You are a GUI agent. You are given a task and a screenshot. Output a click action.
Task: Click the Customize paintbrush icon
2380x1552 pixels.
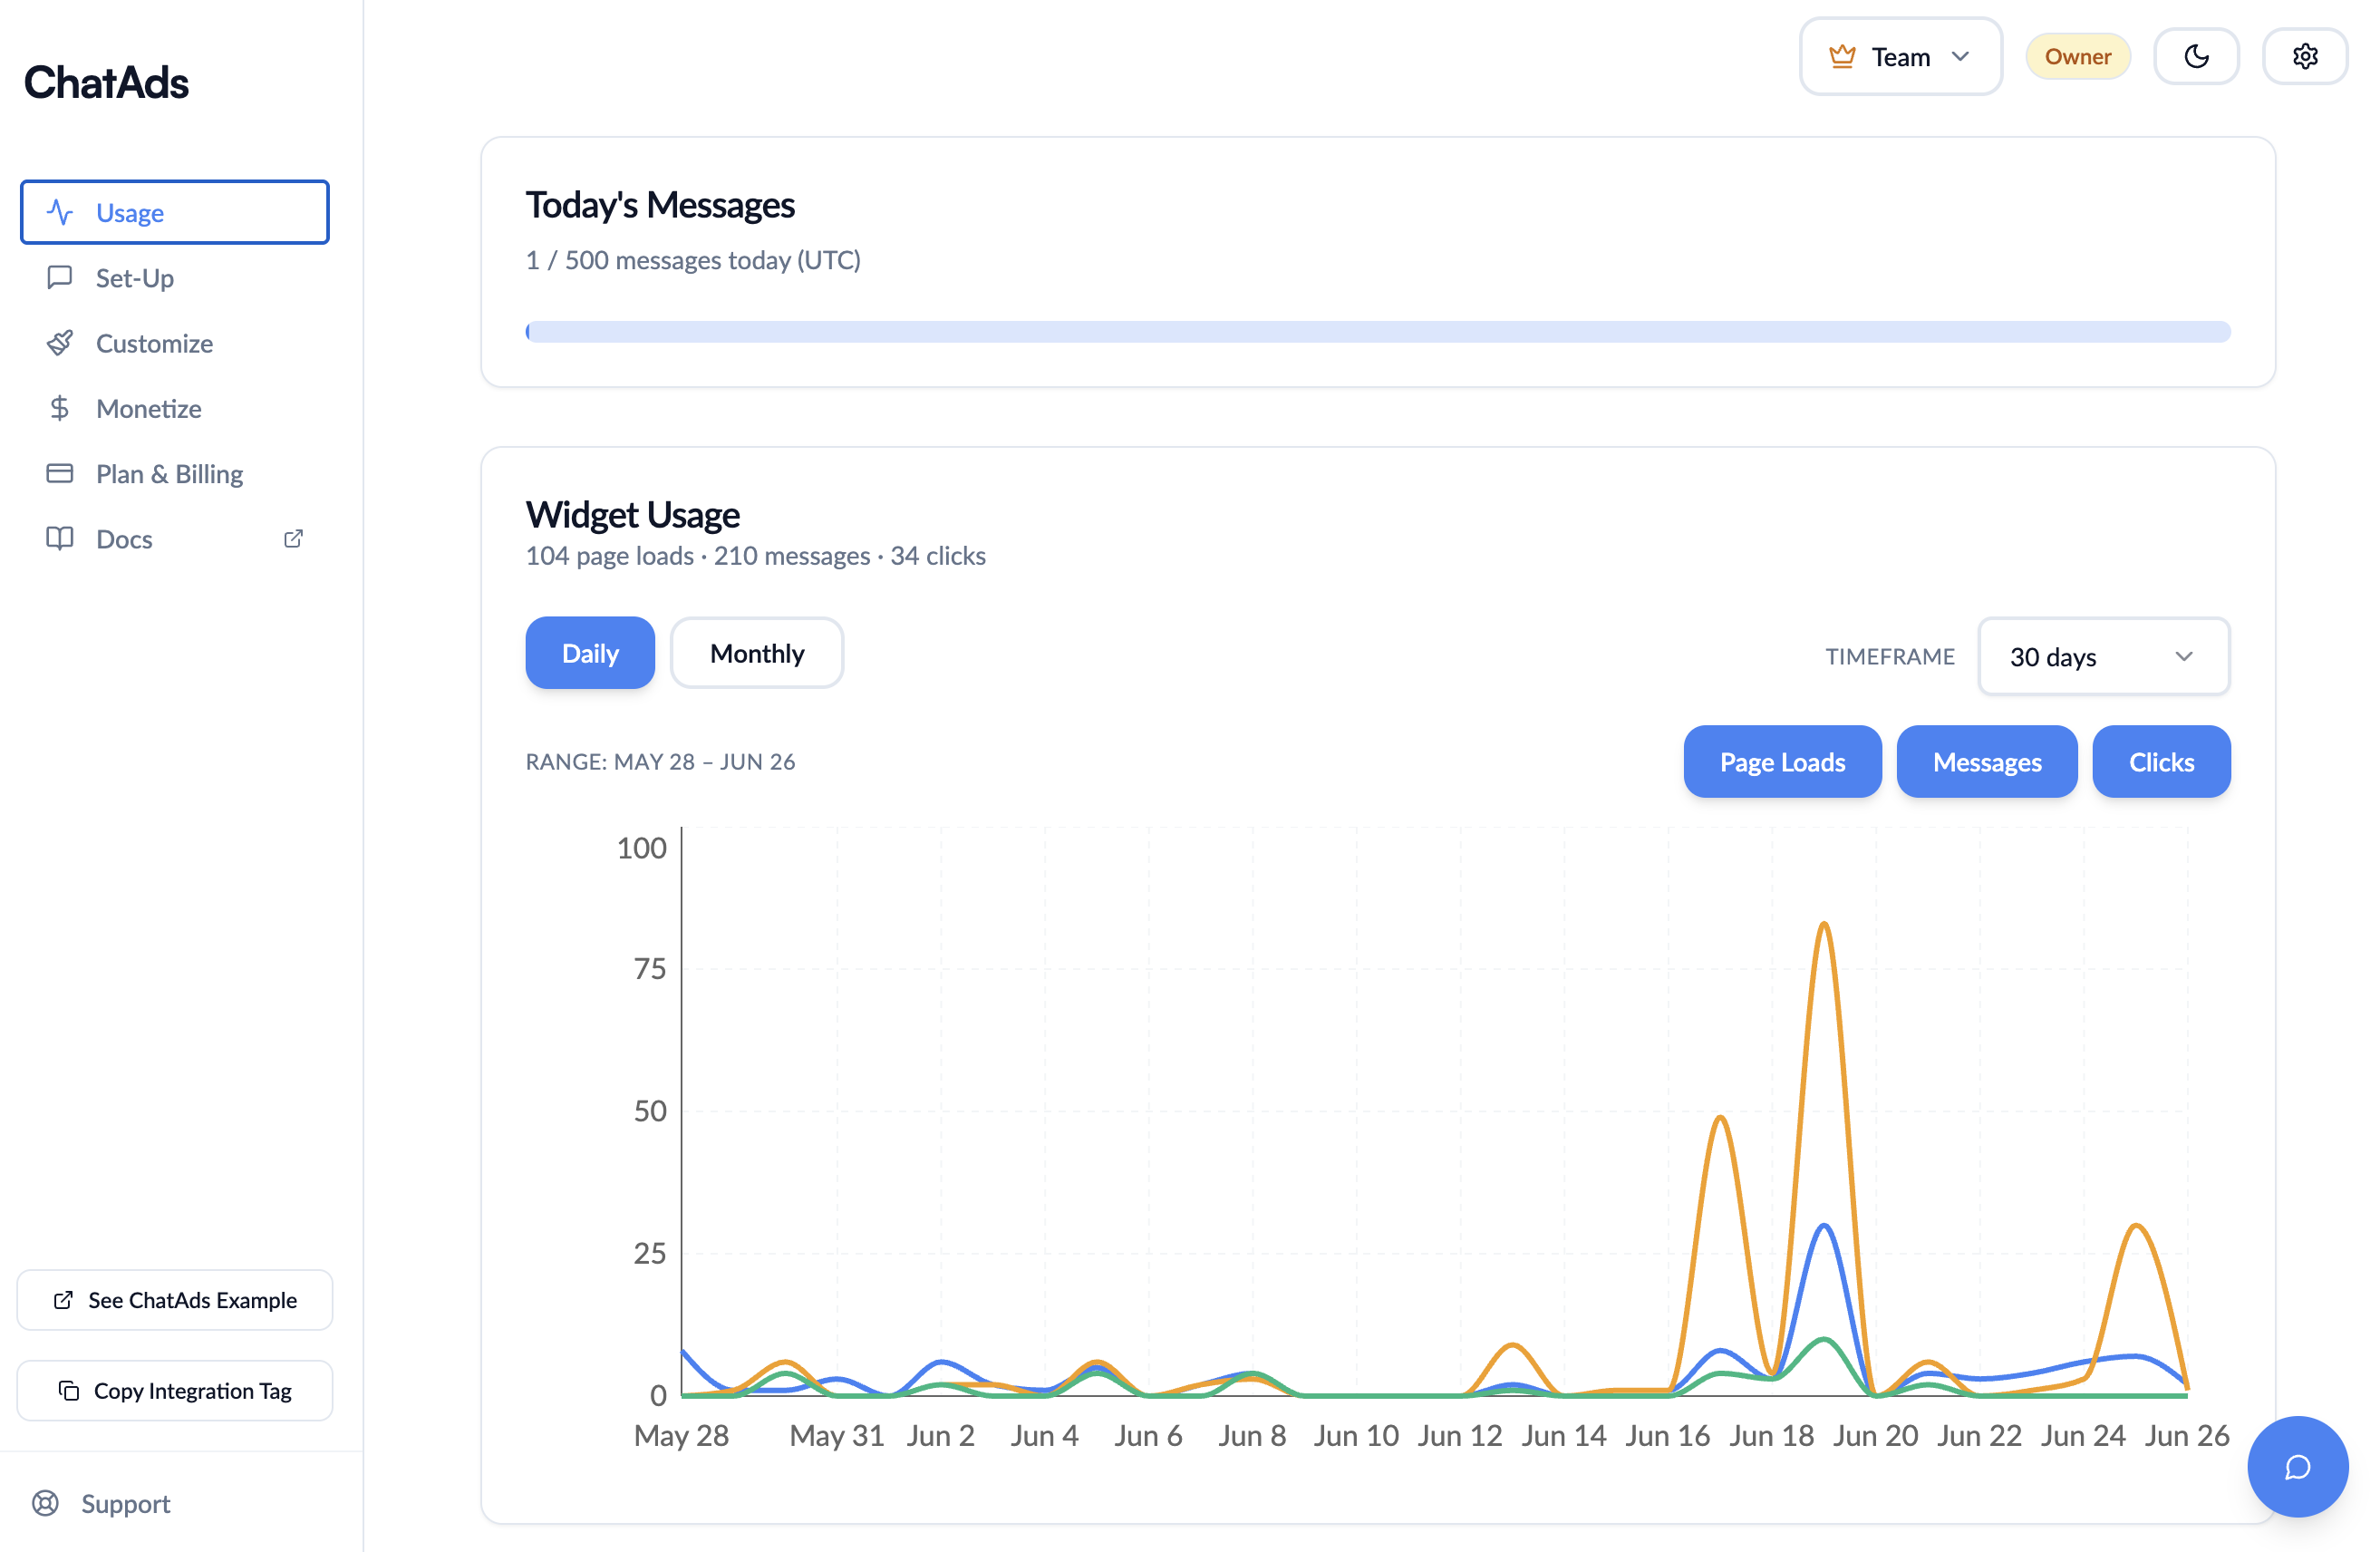[60, 343]
